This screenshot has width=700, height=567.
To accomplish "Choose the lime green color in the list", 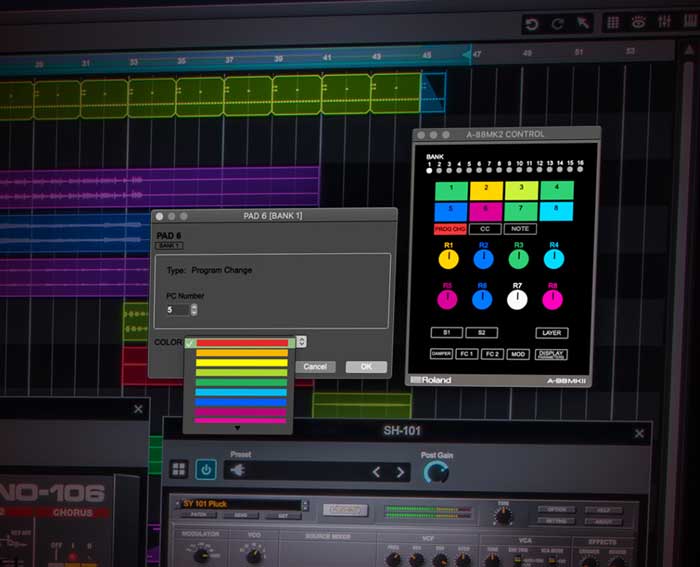I will (241, 373).
